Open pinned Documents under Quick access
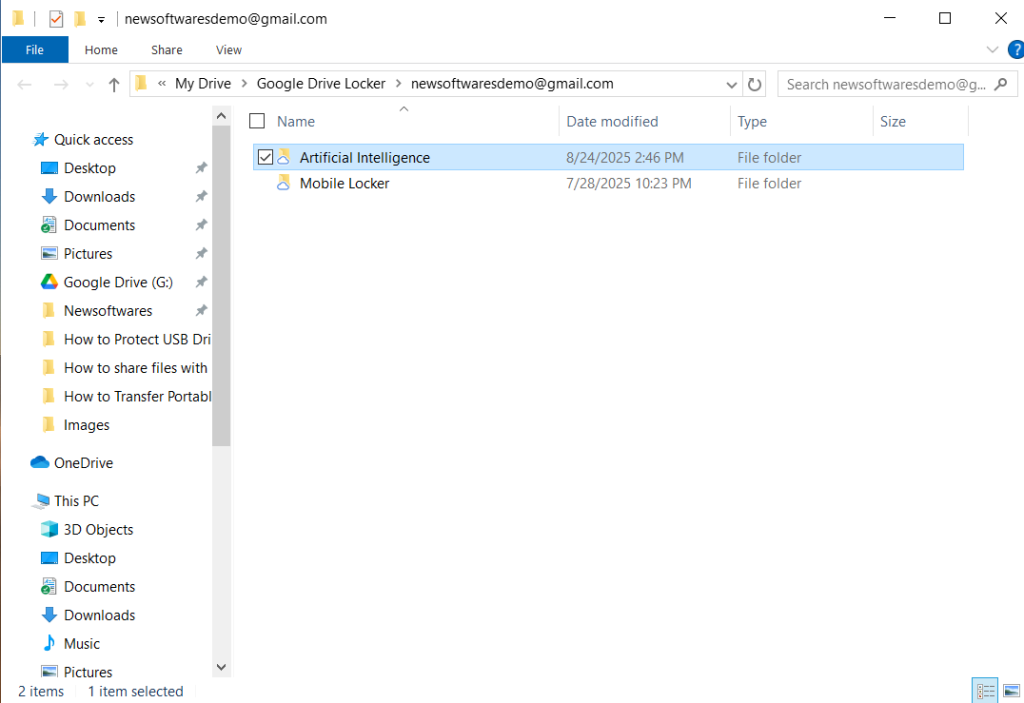Screen dimensions: 1024x703 pyautogui.click(x=99, y=225)
